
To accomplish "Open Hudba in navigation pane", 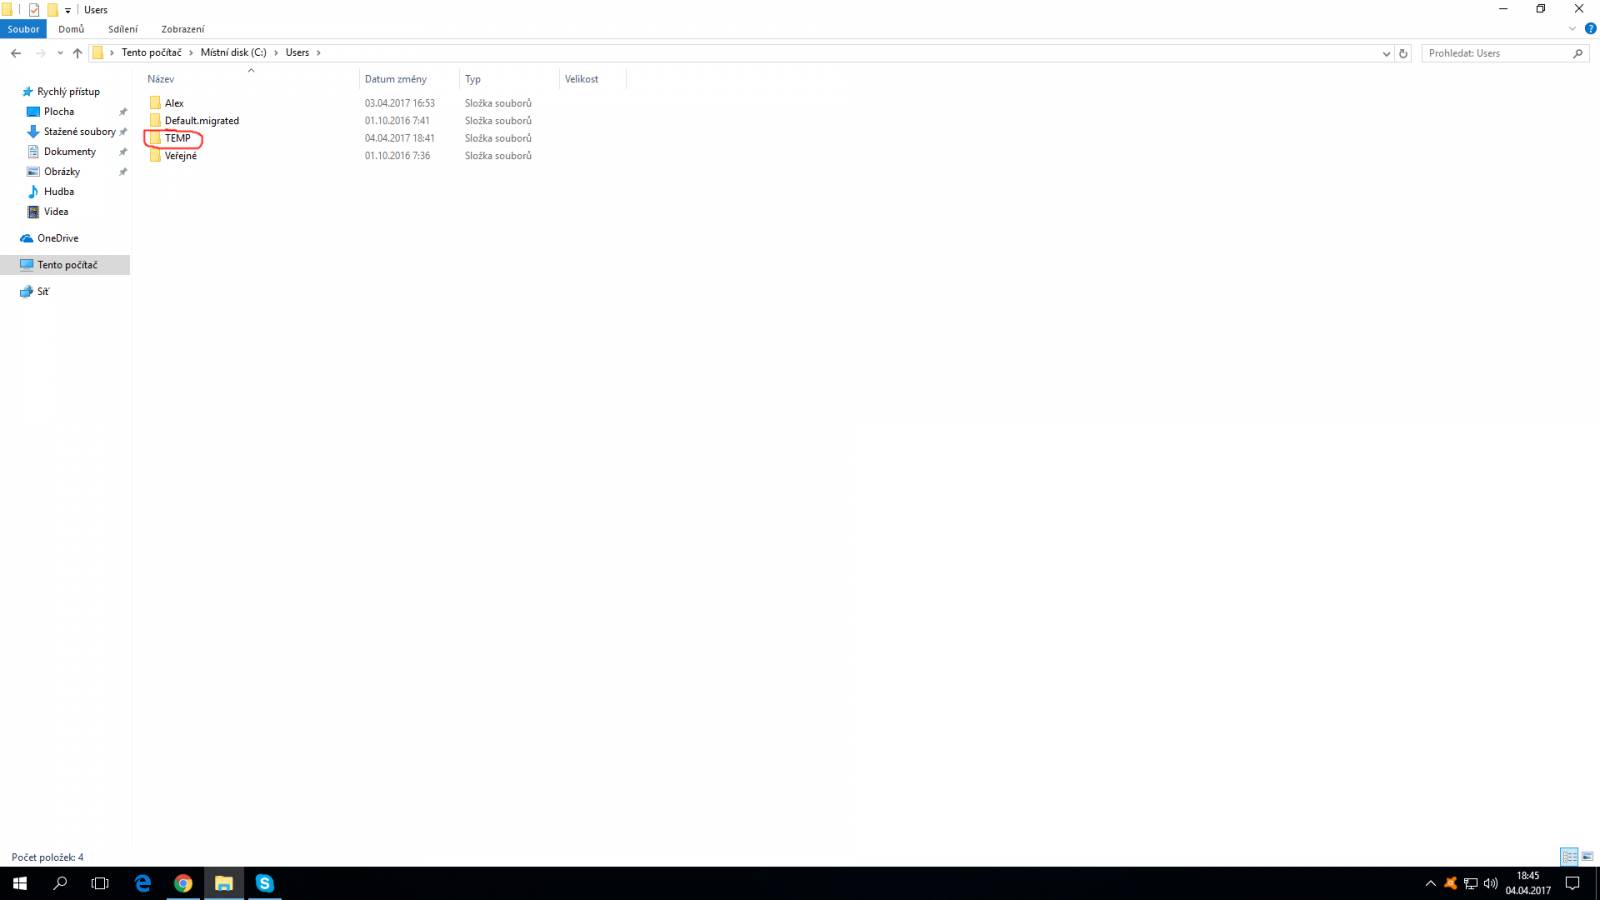I will (x=58, y=191).
